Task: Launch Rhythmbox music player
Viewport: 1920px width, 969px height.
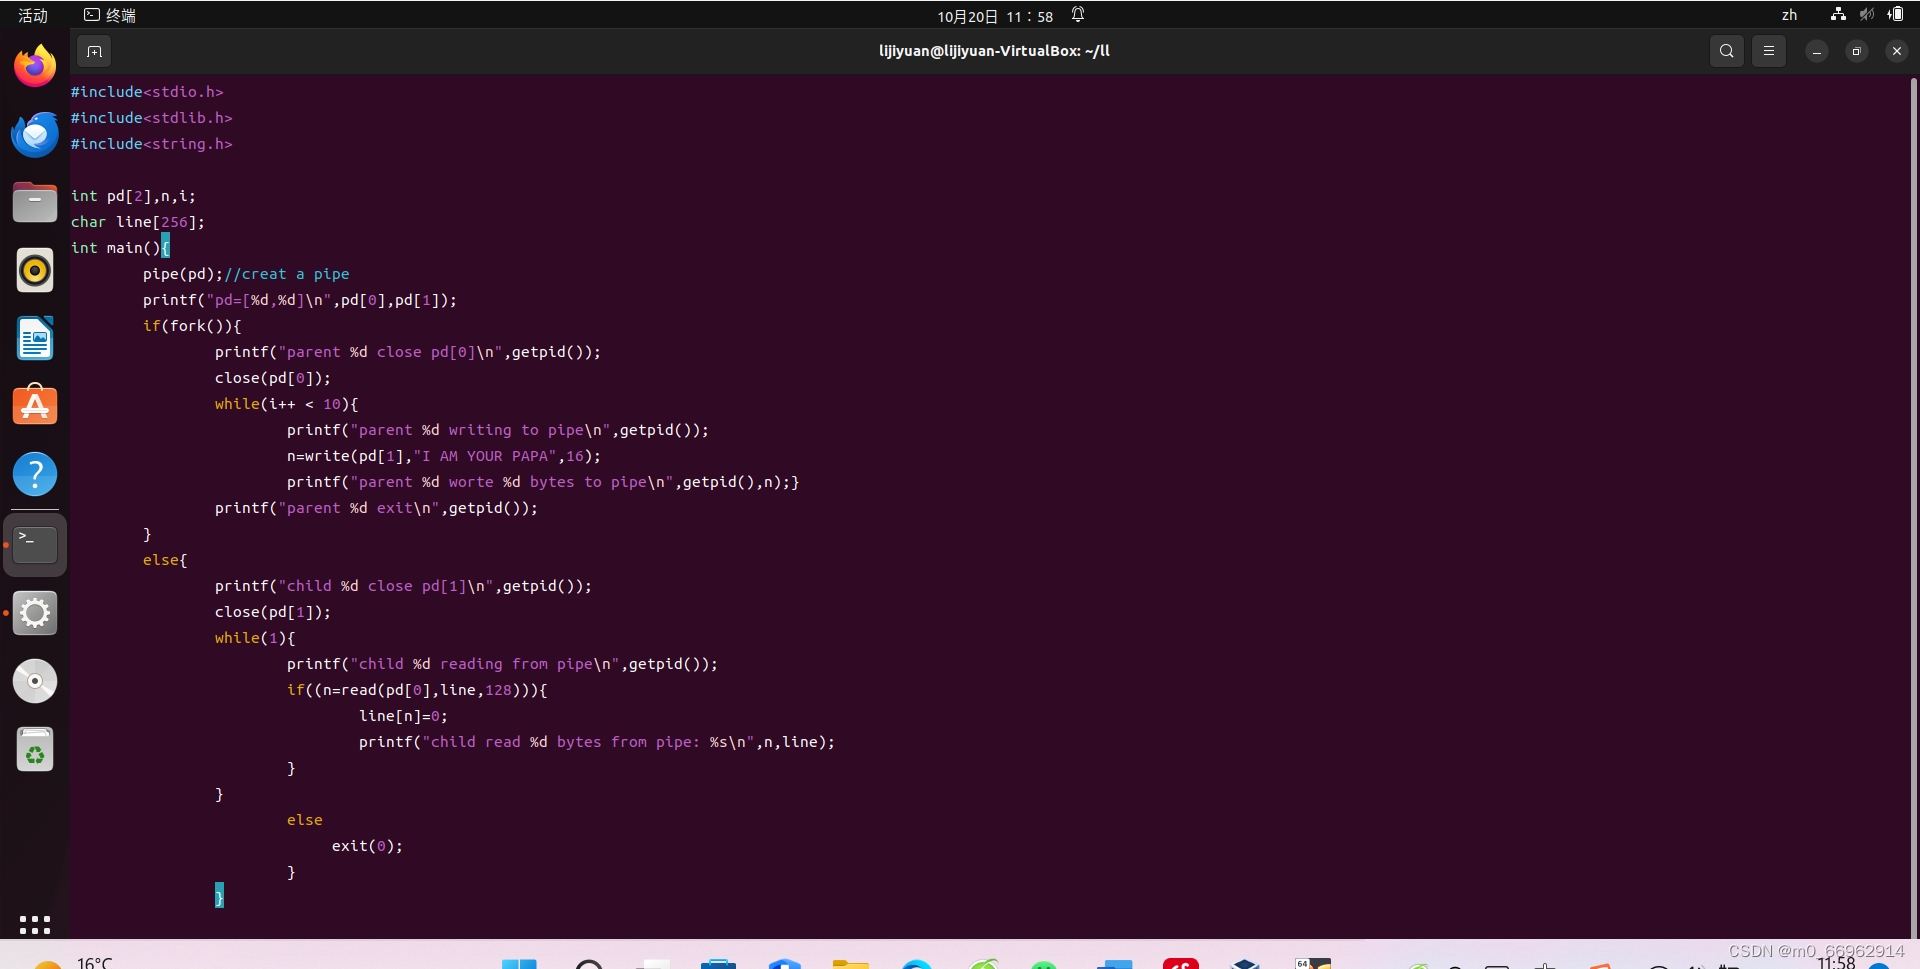Action: point(35,270)
